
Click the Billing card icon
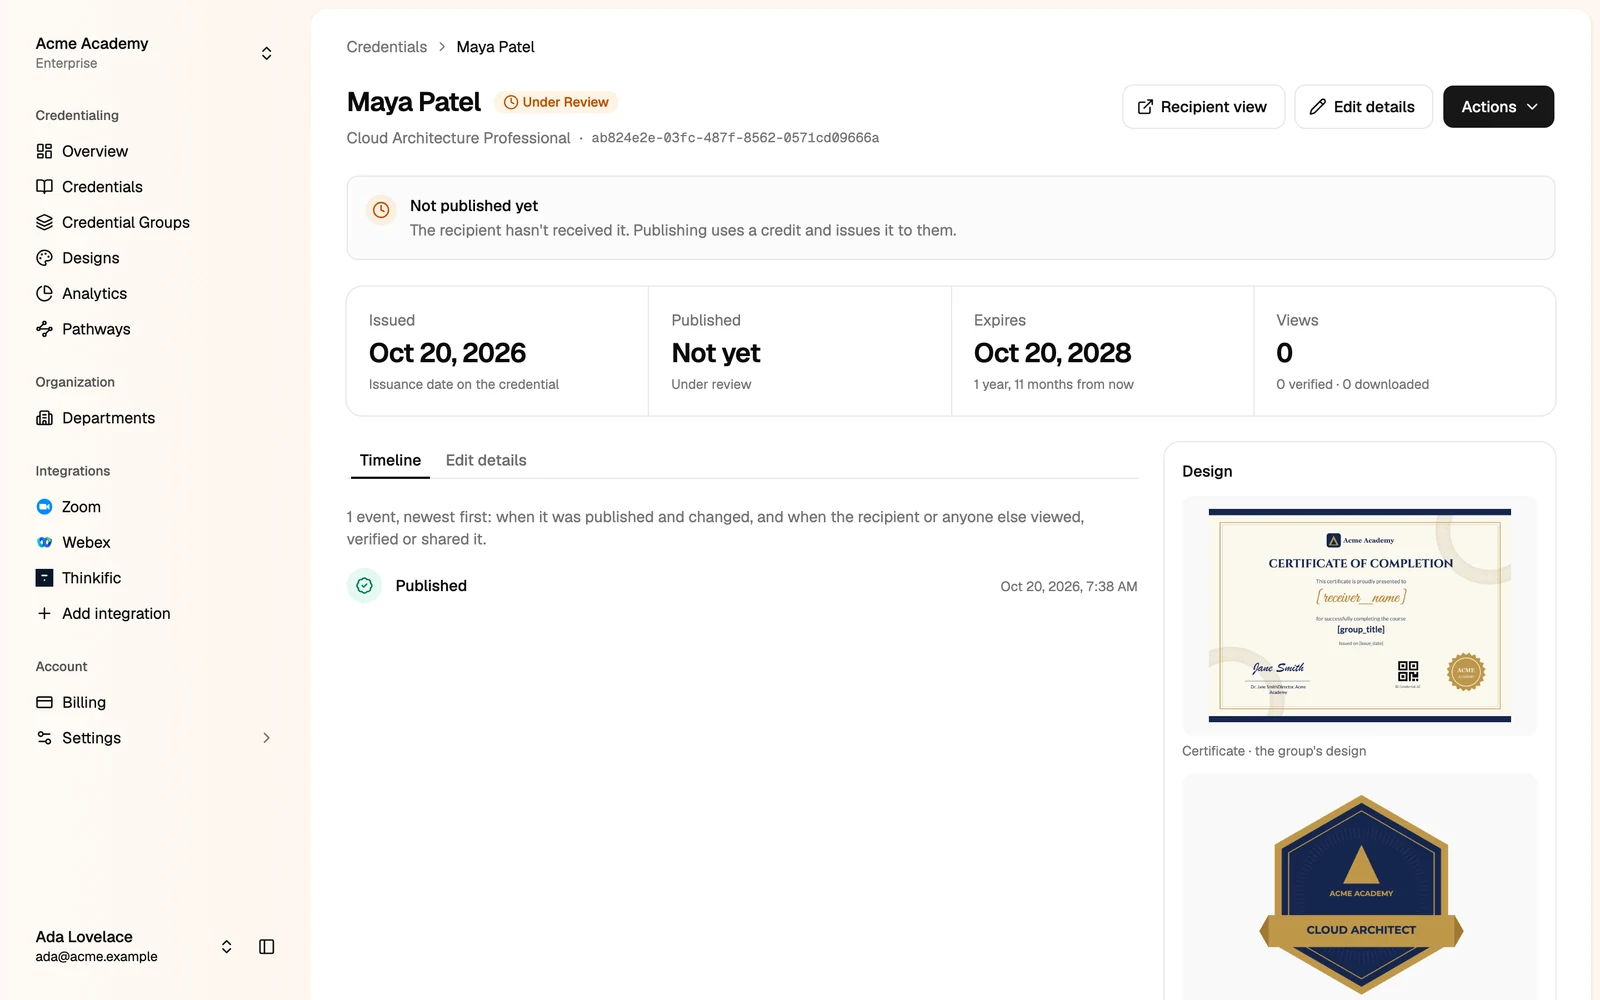(44, 702)
